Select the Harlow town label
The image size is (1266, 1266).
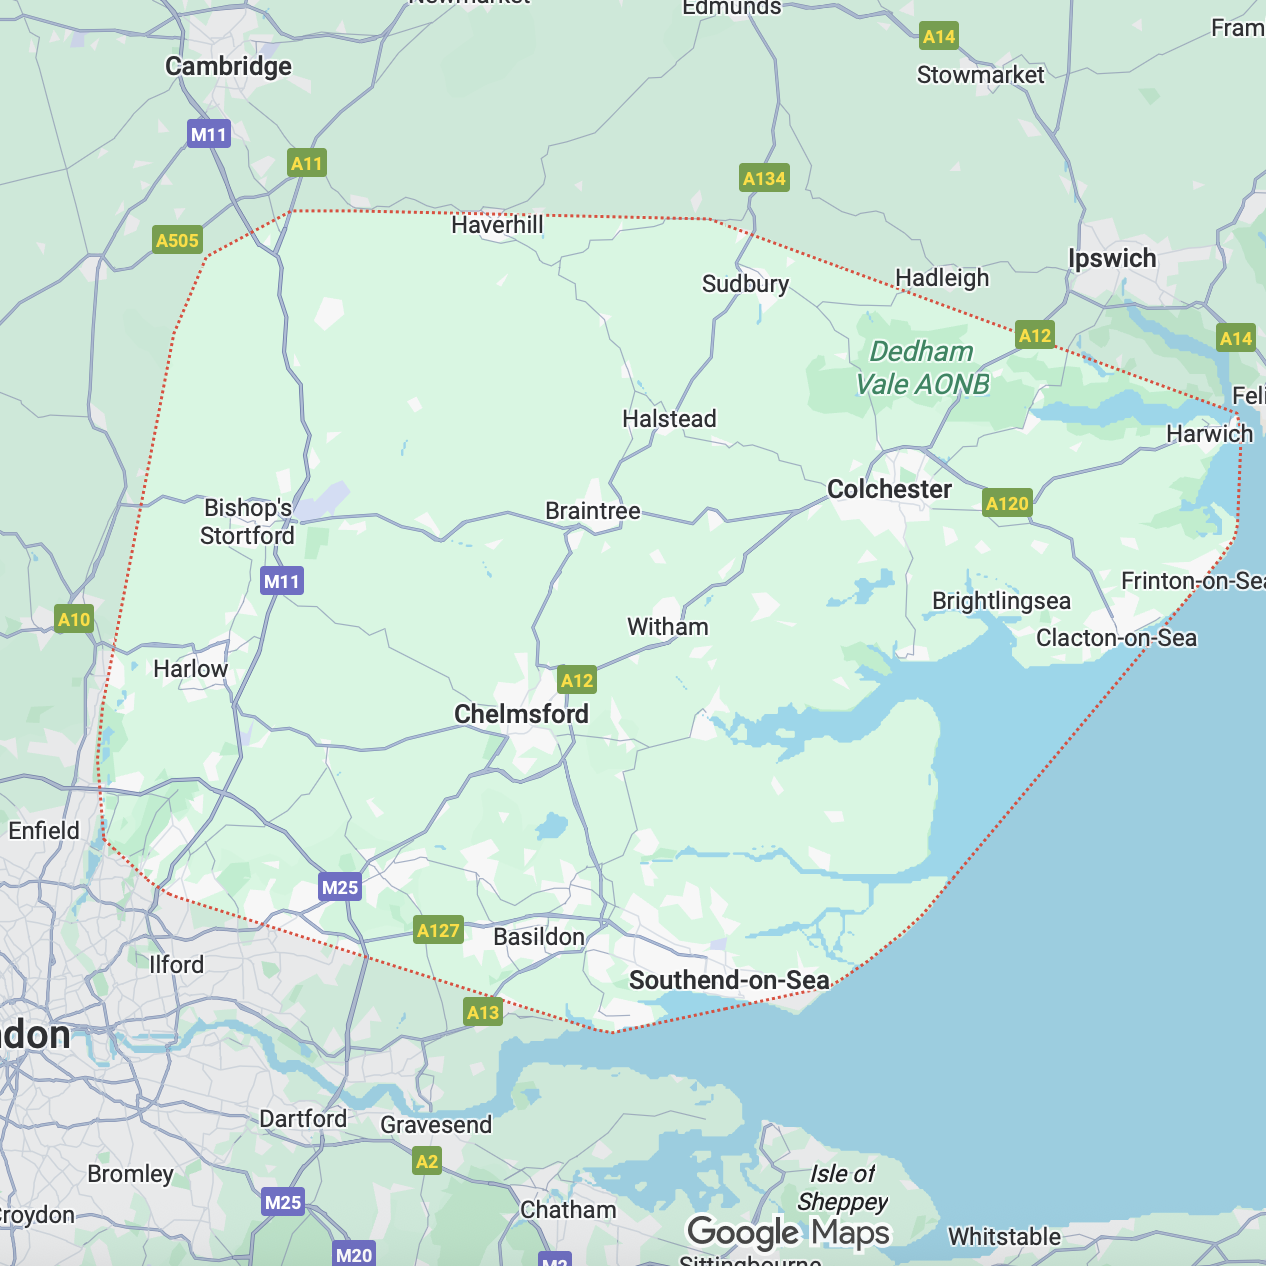190,669
